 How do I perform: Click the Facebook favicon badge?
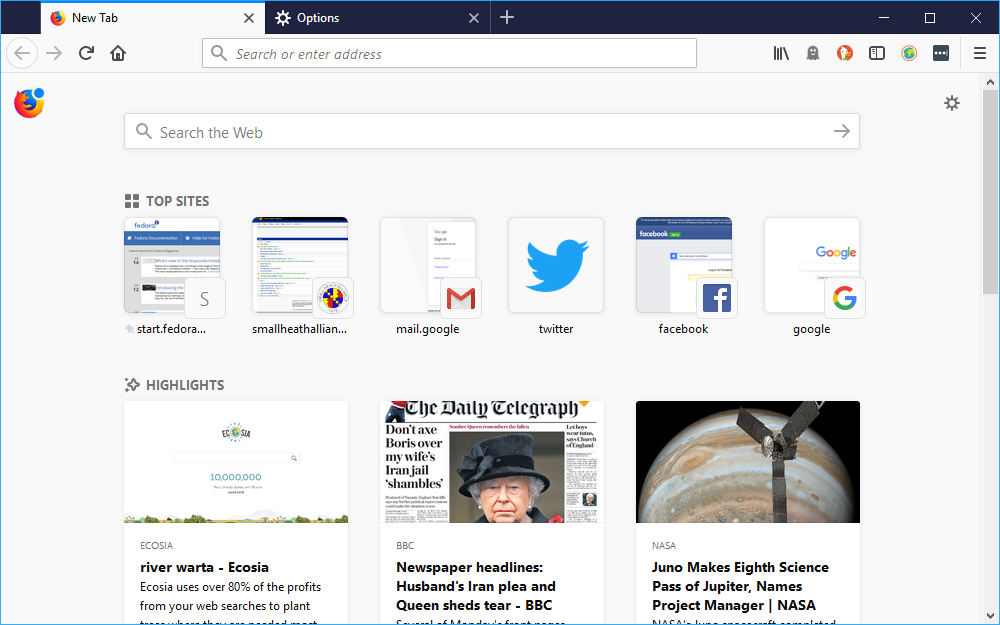click(x=717, y=298)
